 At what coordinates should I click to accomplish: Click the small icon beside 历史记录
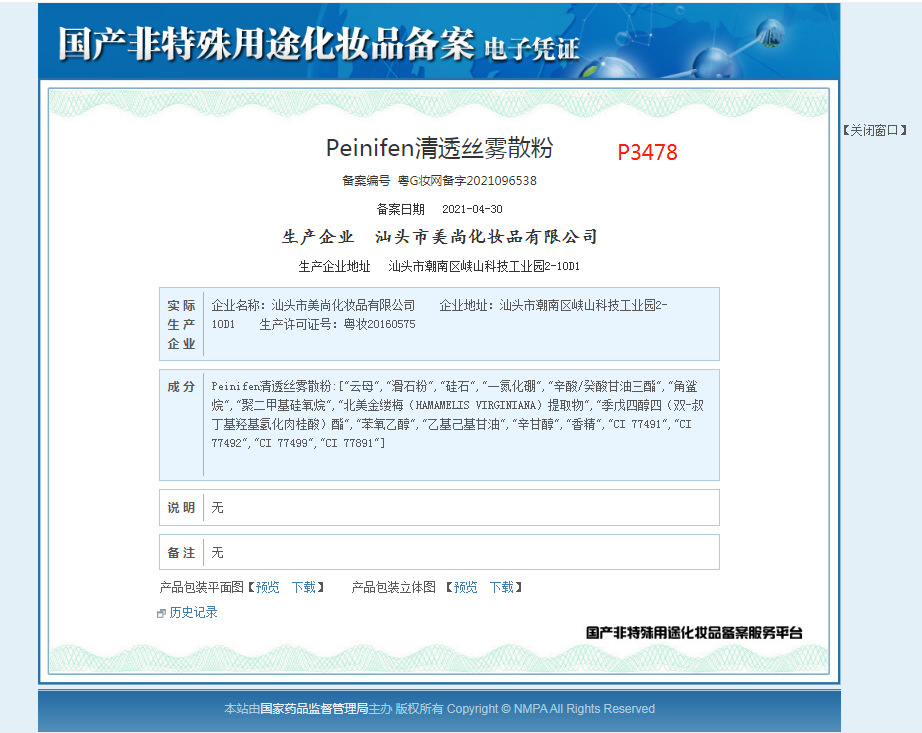tap(161, 614)
